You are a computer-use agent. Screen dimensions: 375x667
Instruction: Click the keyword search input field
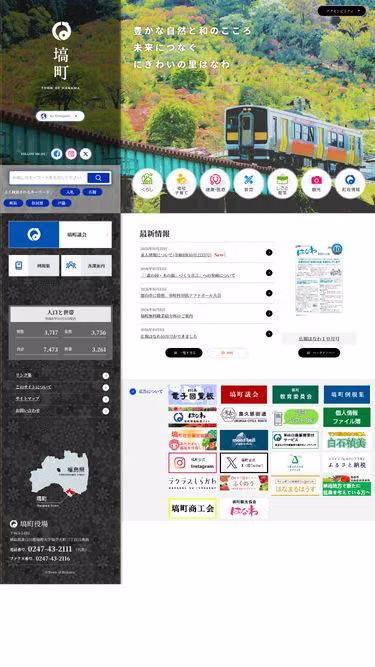click(x=48, y=178)
